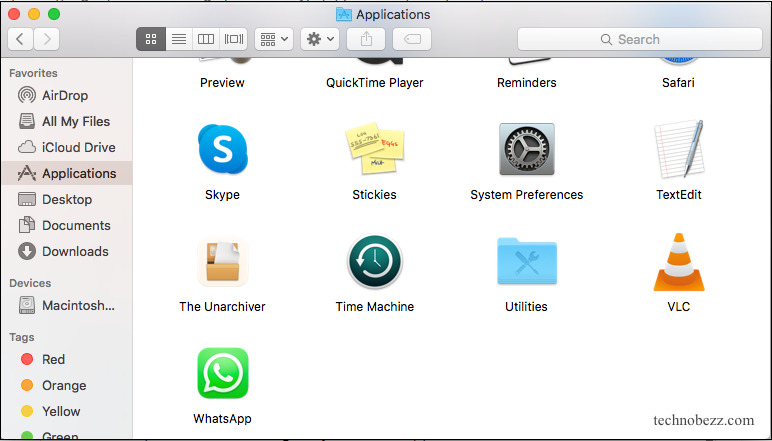Switch to icon view

pyautogui.click(x=151, y=39)
